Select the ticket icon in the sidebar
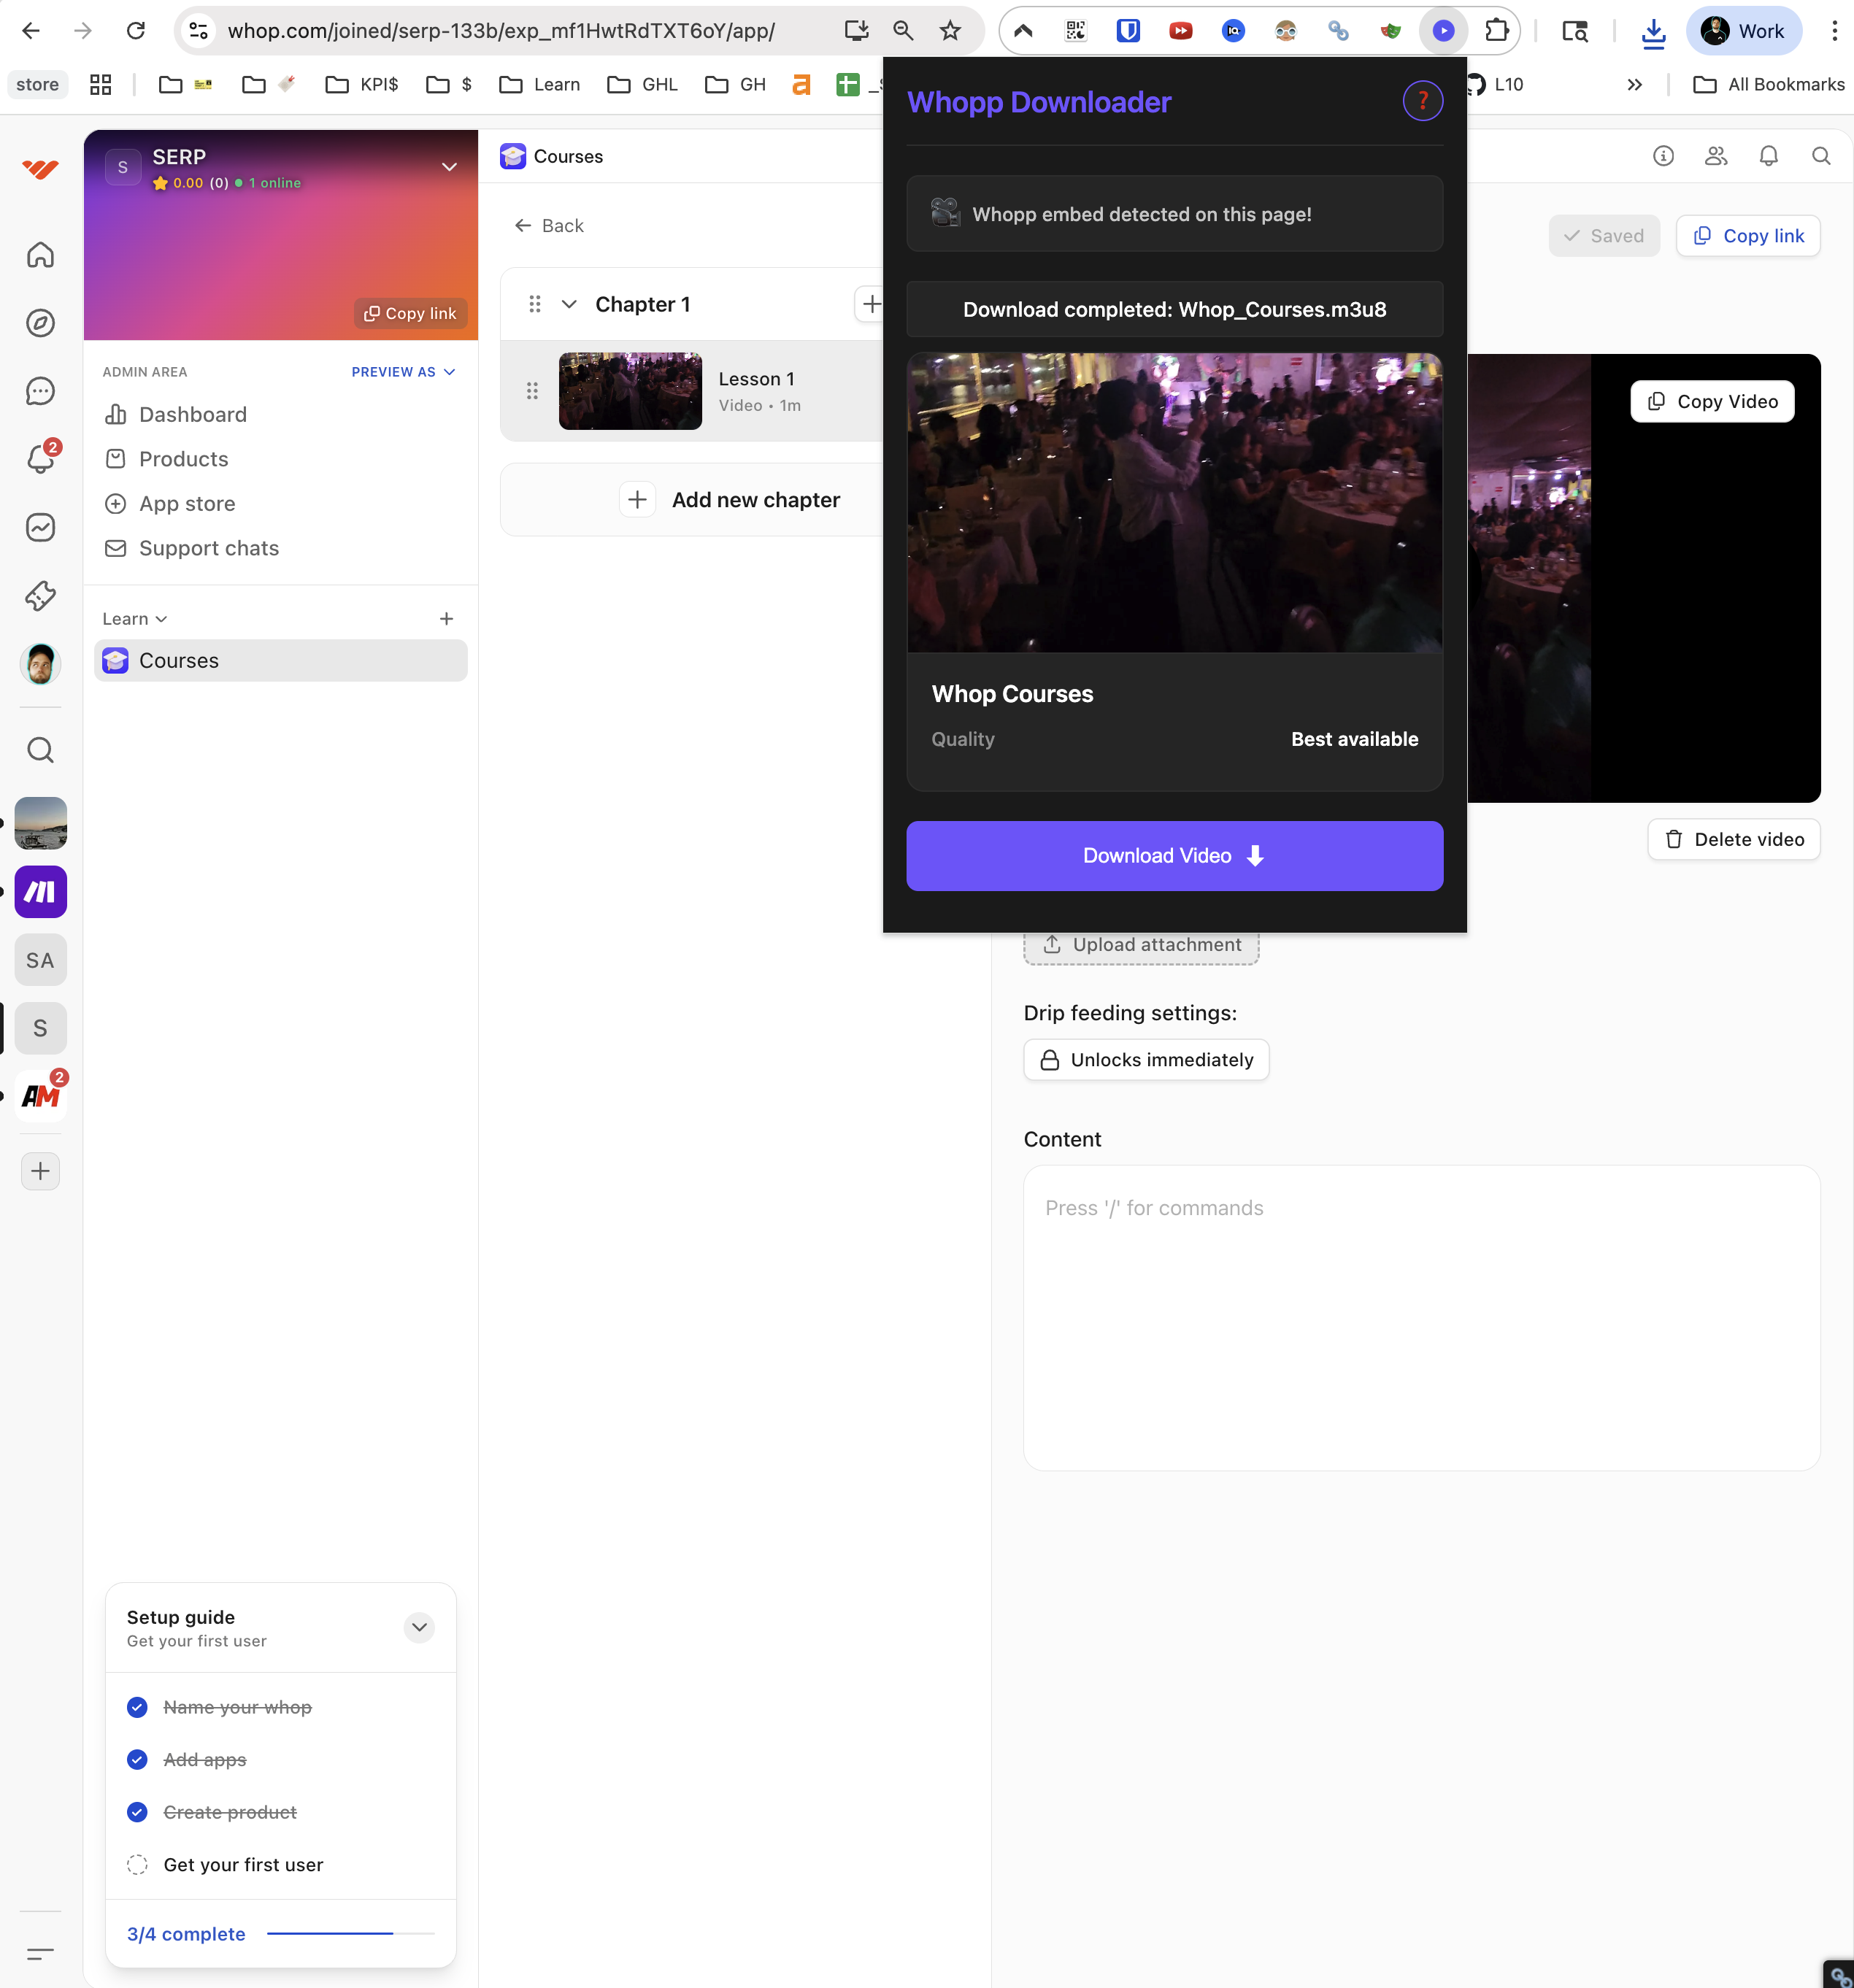1854x1988 pixels. click(x=40, y=596)
